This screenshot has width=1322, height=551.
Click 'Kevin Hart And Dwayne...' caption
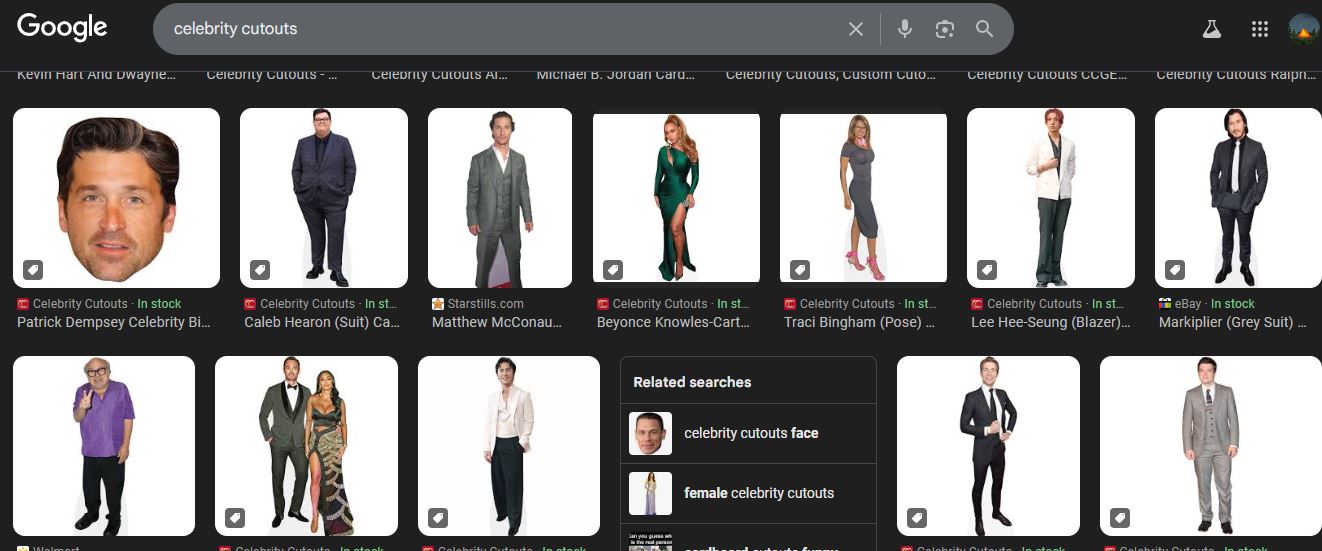click(96, 75)
